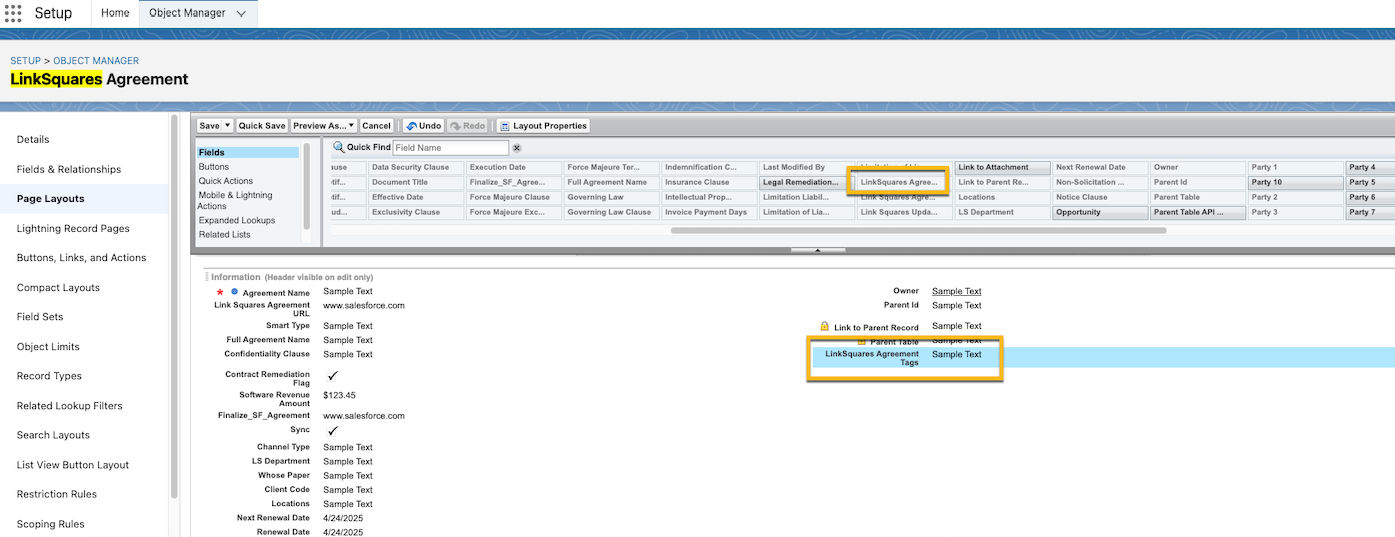Click the Cancel button
This screenshot has width=1395, height=537.
[376, 126]
